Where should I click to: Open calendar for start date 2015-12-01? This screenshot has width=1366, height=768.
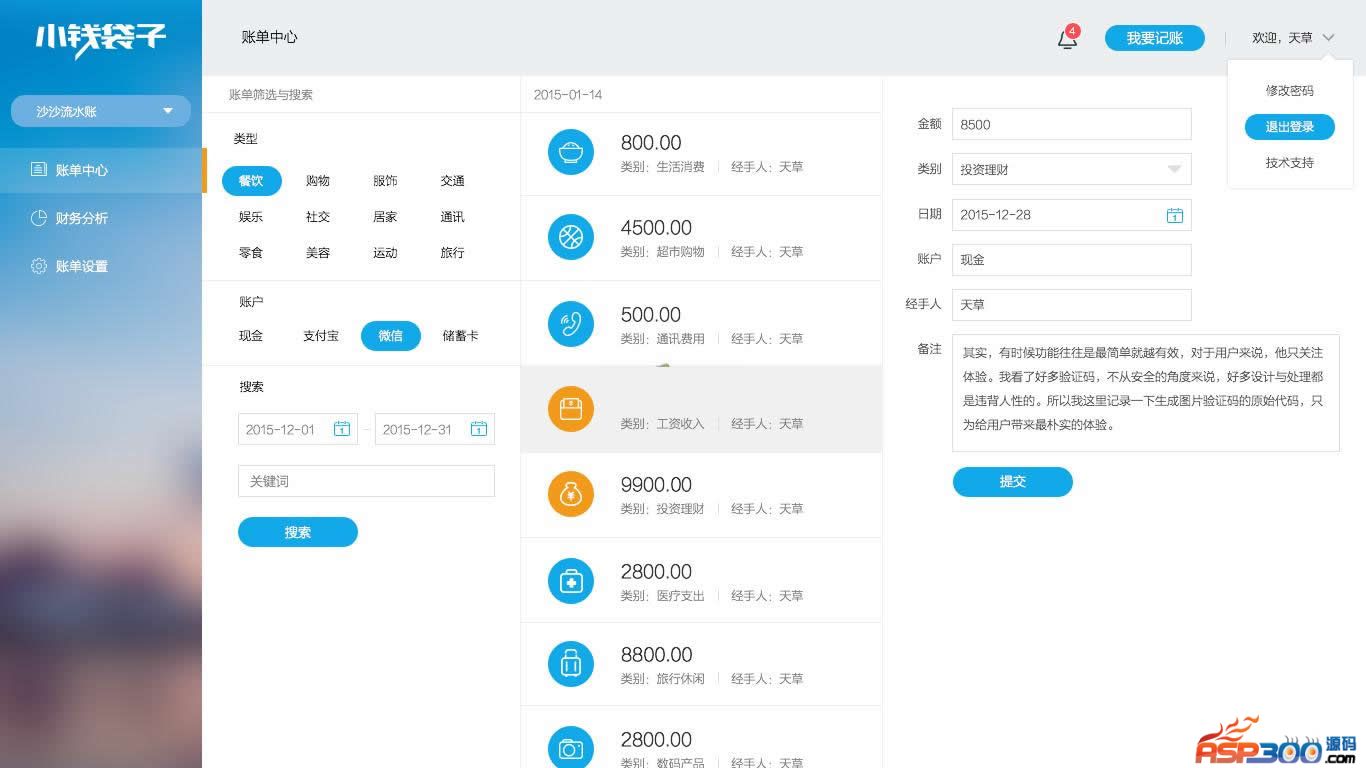(341, 429)
